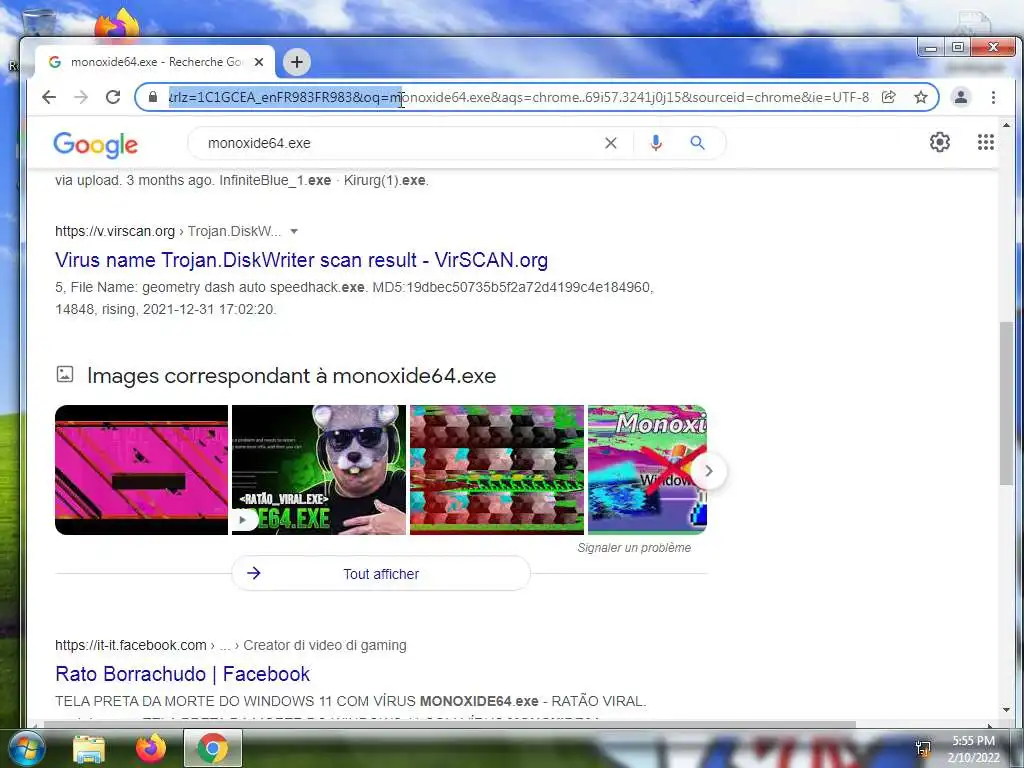Click the address bar URL
Viewport: 1024px width, 768px height.
point(519,97)
